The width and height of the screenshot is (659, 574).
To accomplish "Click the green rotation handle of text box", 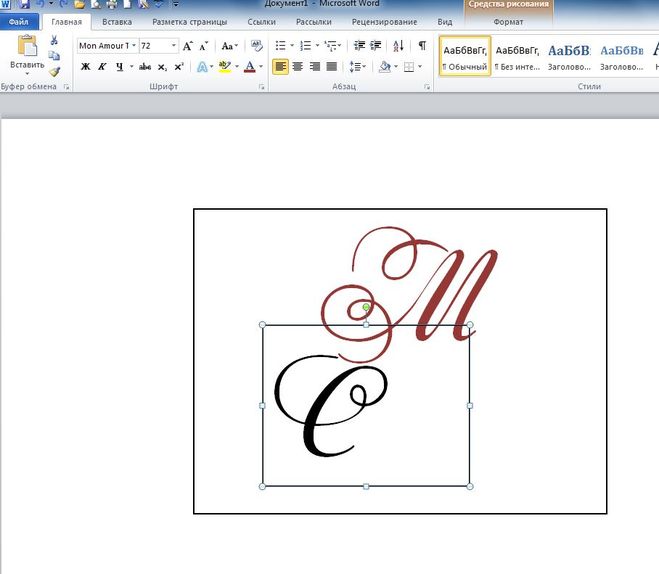I will (x=366, y=307).
